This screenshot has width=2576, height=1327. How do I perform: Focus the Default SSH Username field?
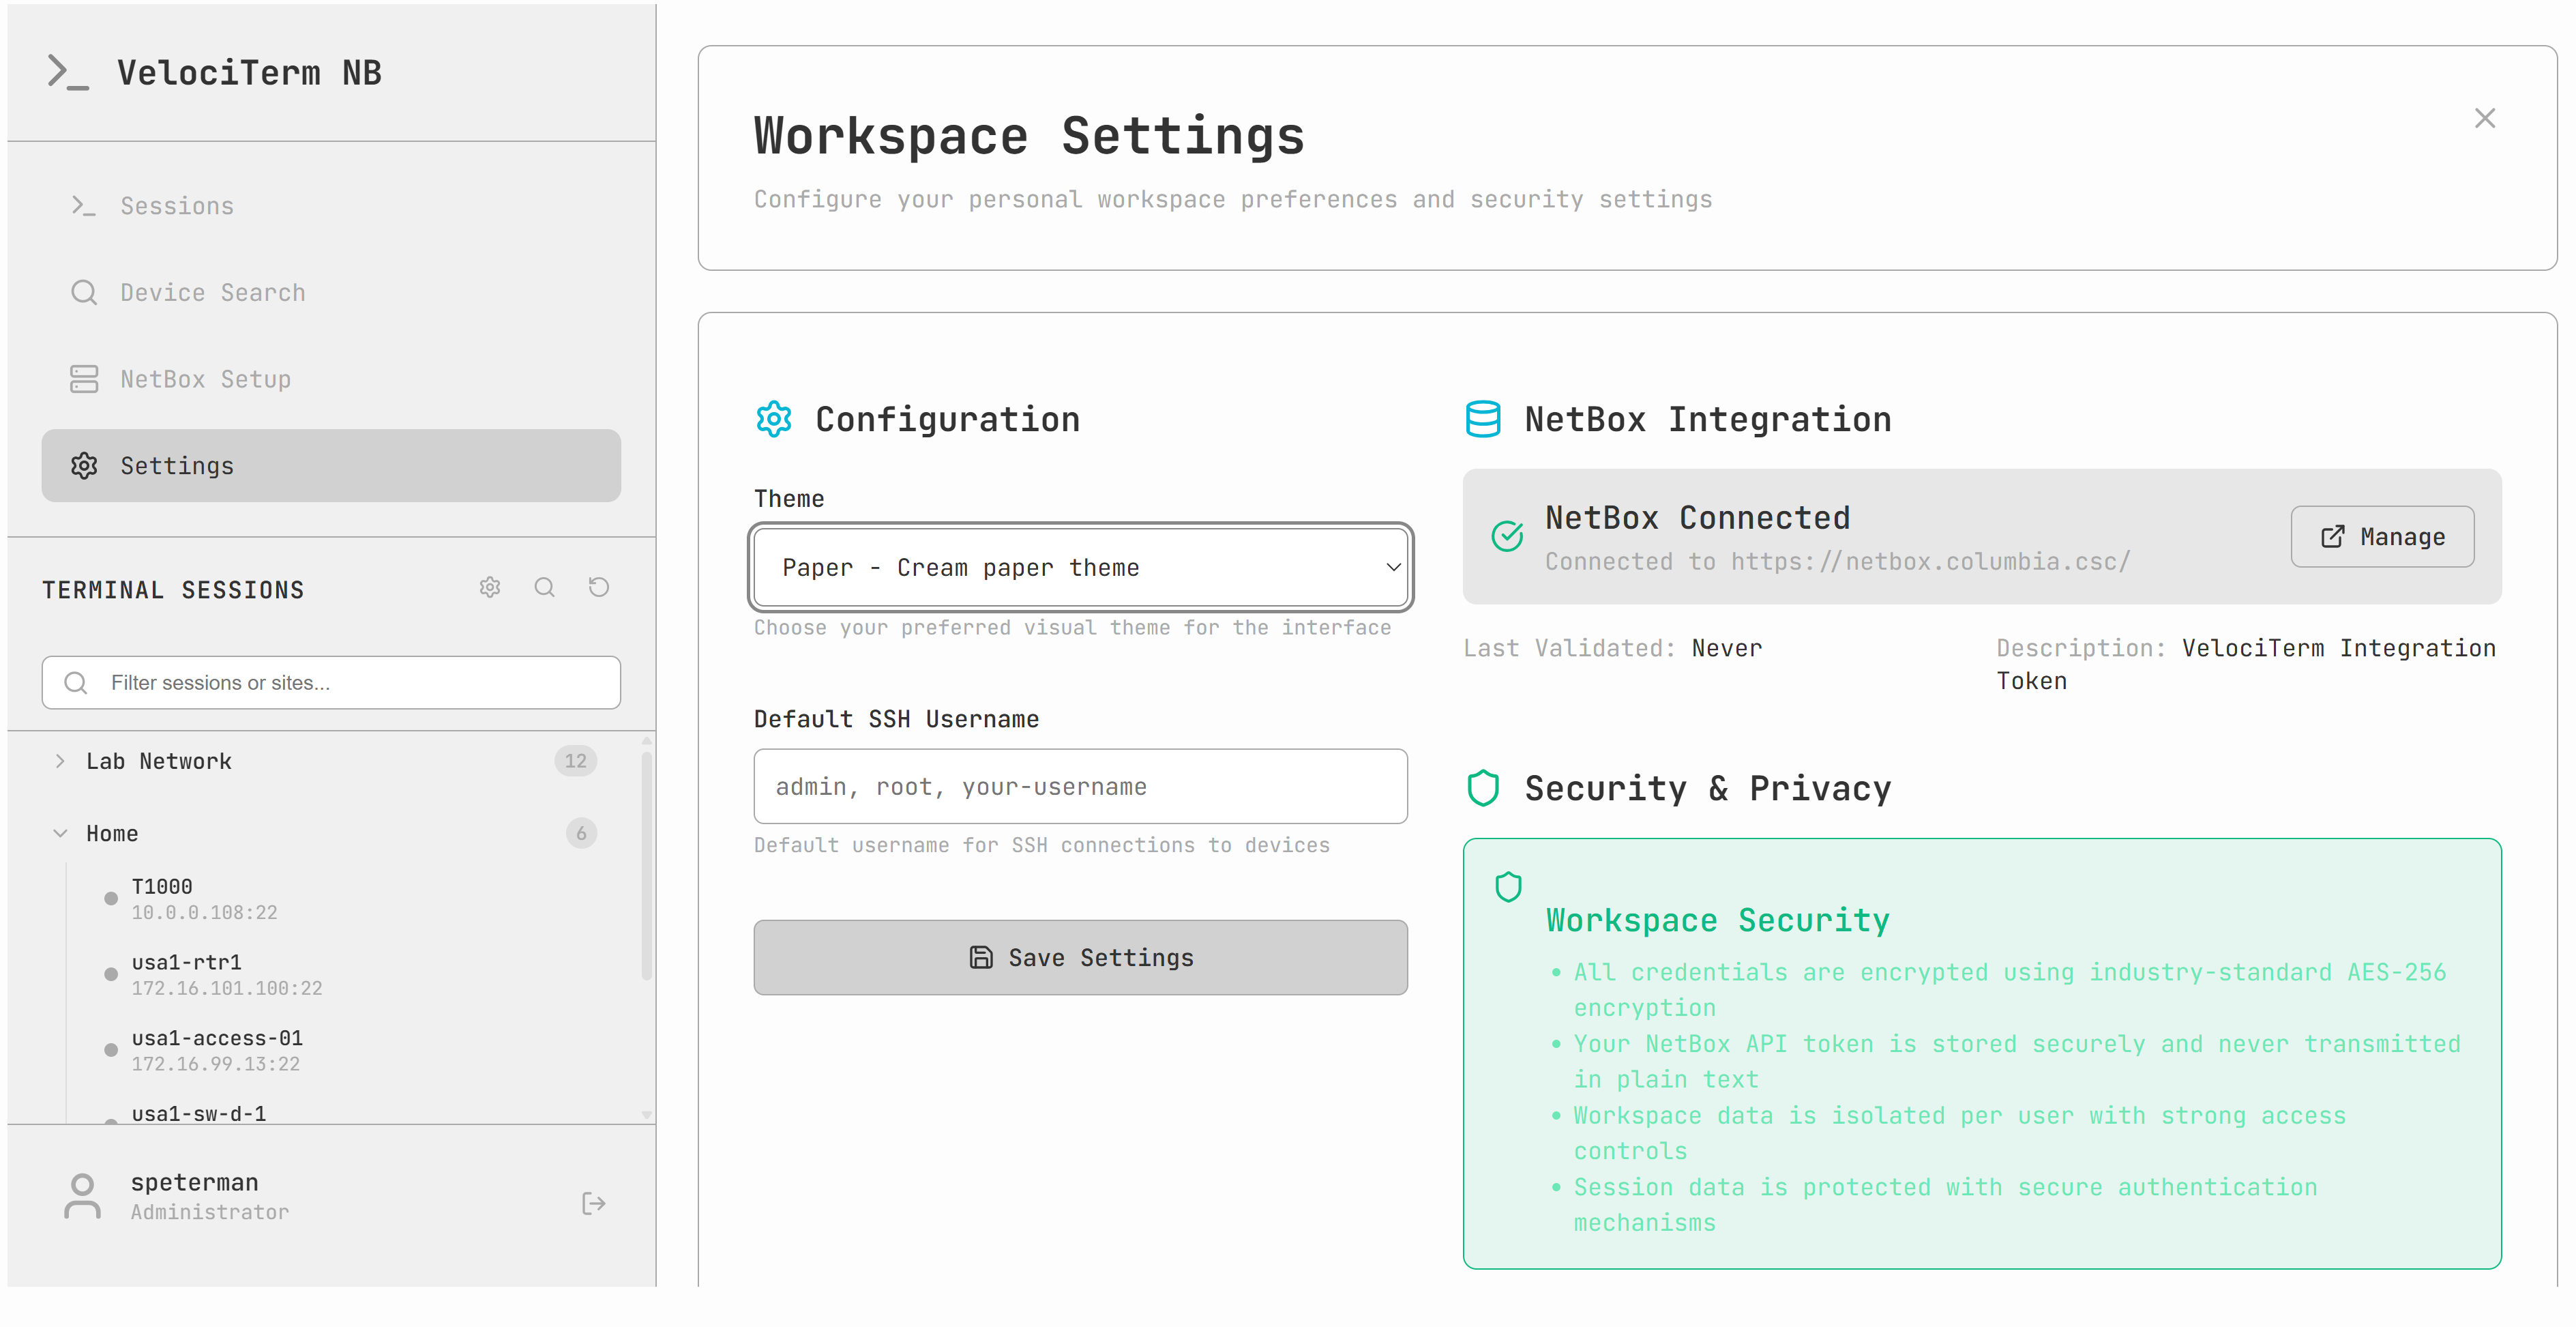(1080, 787)
